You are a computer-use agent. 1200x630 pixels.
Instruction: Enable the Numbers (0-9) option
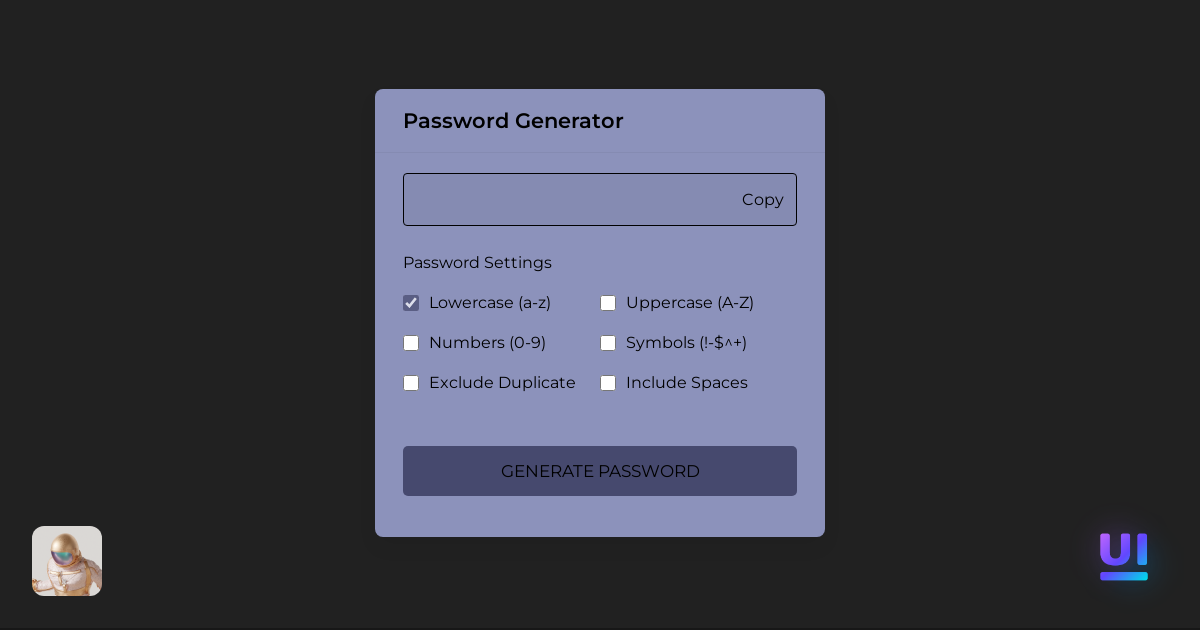411,343
